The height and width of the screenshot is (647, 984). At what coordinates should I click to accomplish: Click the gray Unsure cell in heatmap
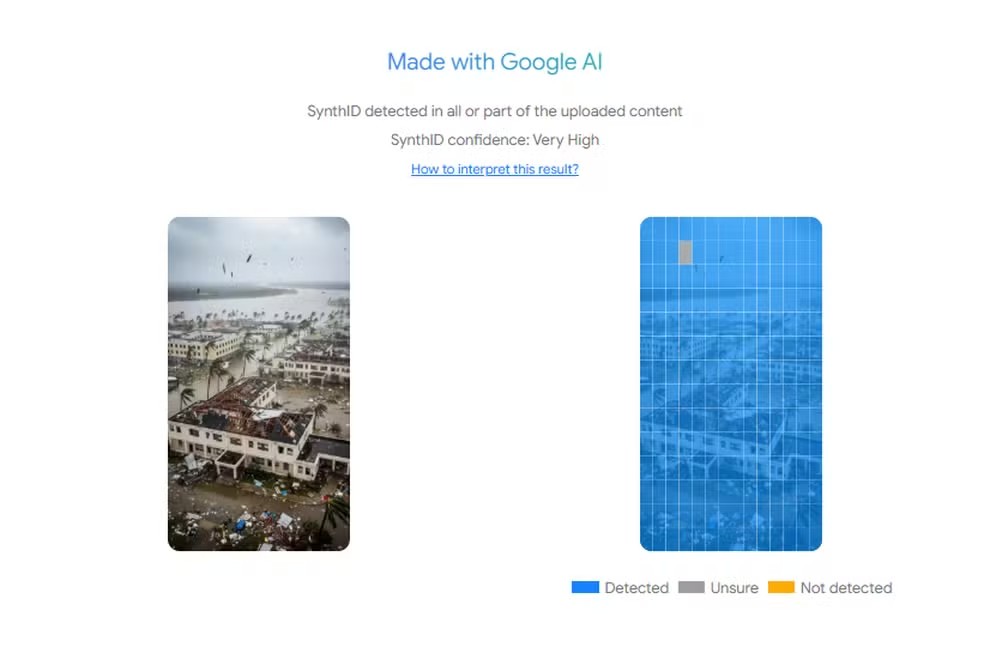point(685,252)
